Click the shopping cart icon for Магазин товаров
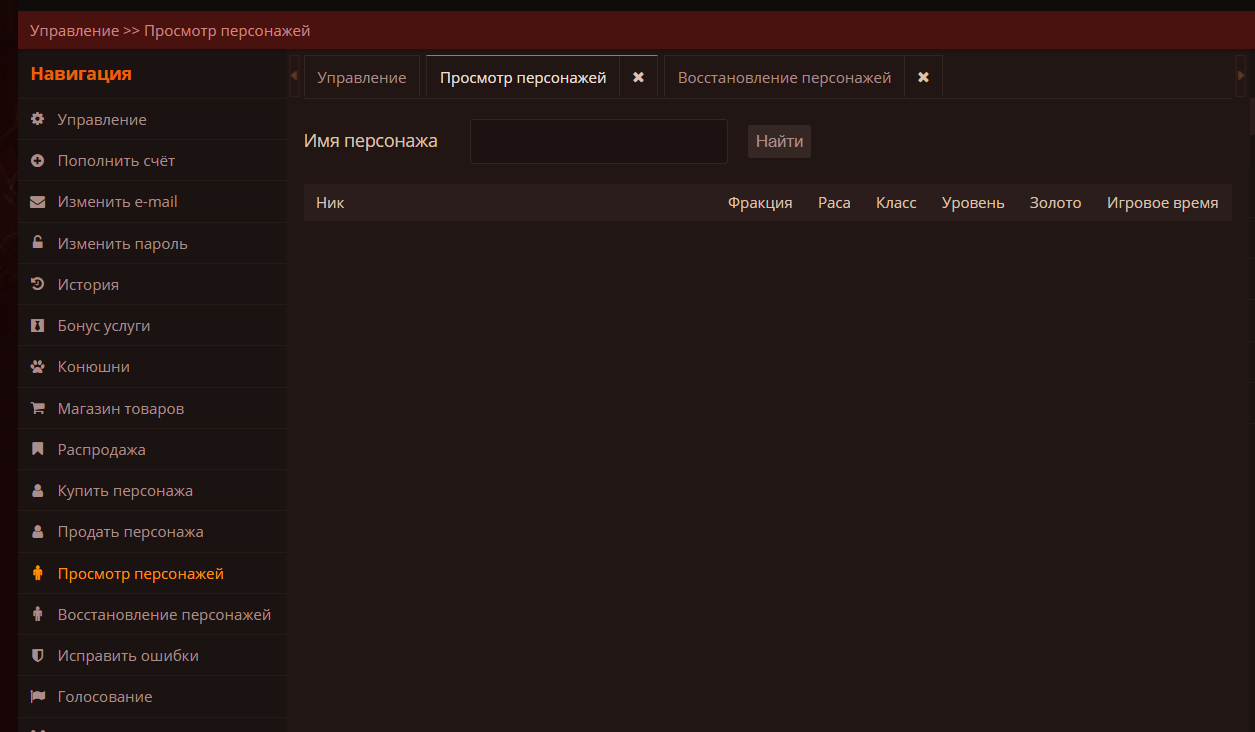The height and width of the screenshot is (732, 1255). click(38, 408)
